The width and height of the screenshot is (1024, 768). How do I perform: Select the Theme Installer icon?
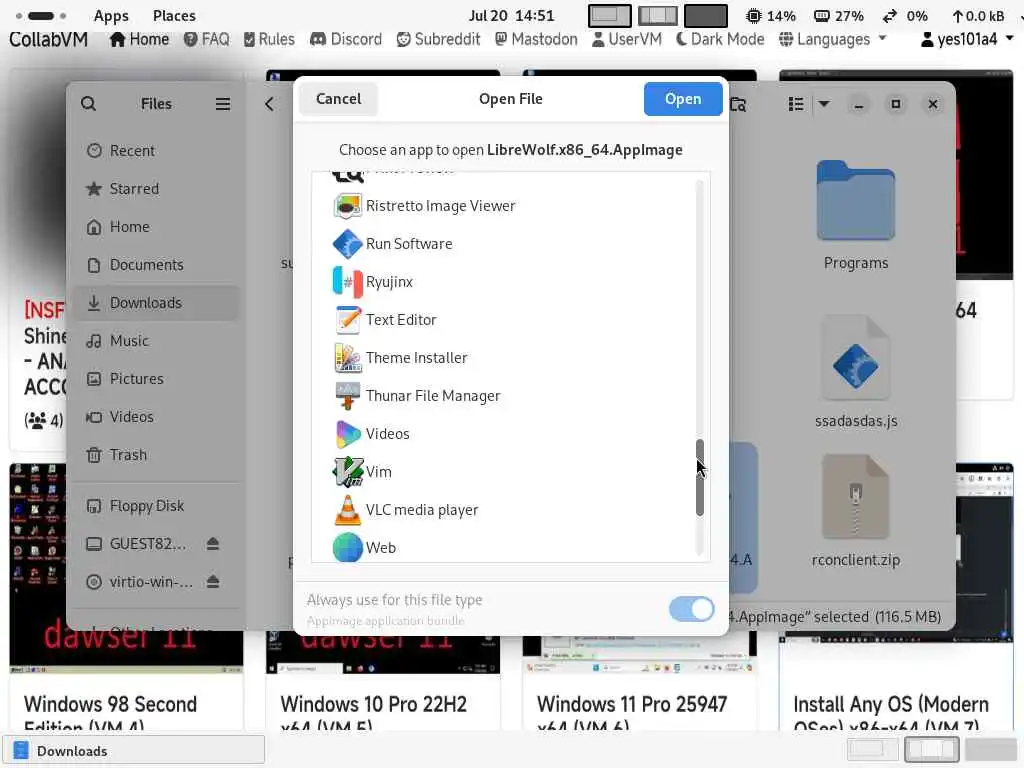pyautogui.click(x=347, y=358)
